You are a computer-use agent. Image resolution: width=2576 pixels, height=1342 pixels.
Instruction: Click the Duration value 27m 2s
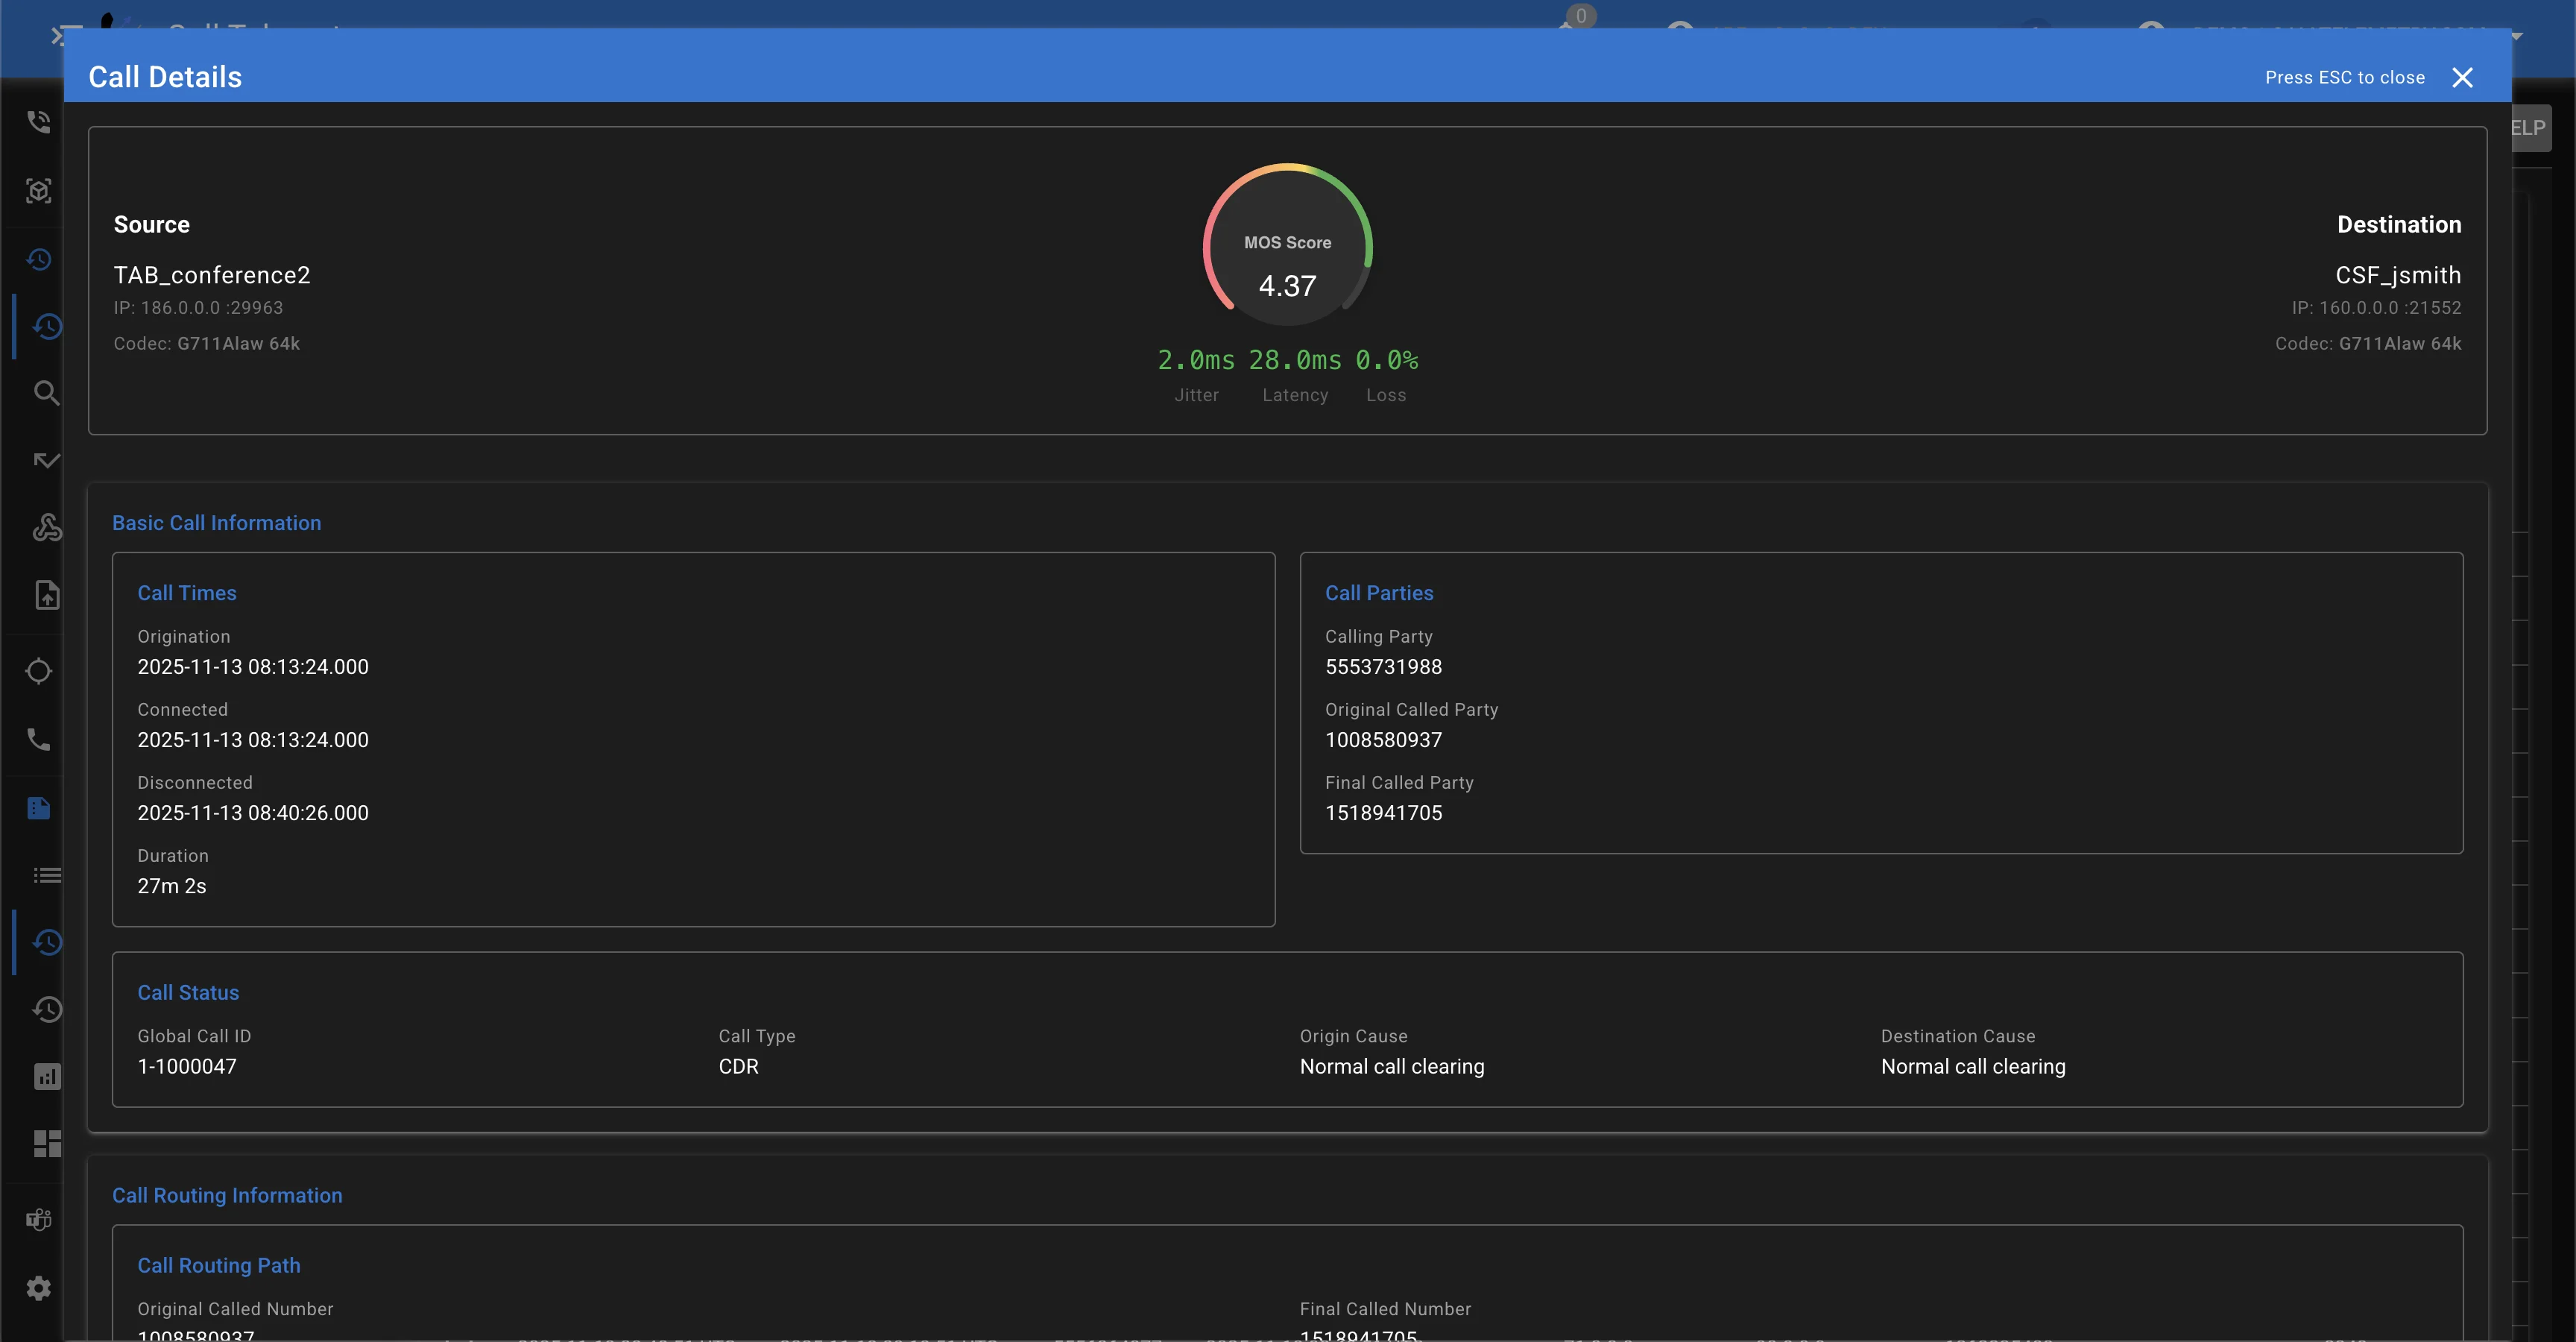[172, 886]
